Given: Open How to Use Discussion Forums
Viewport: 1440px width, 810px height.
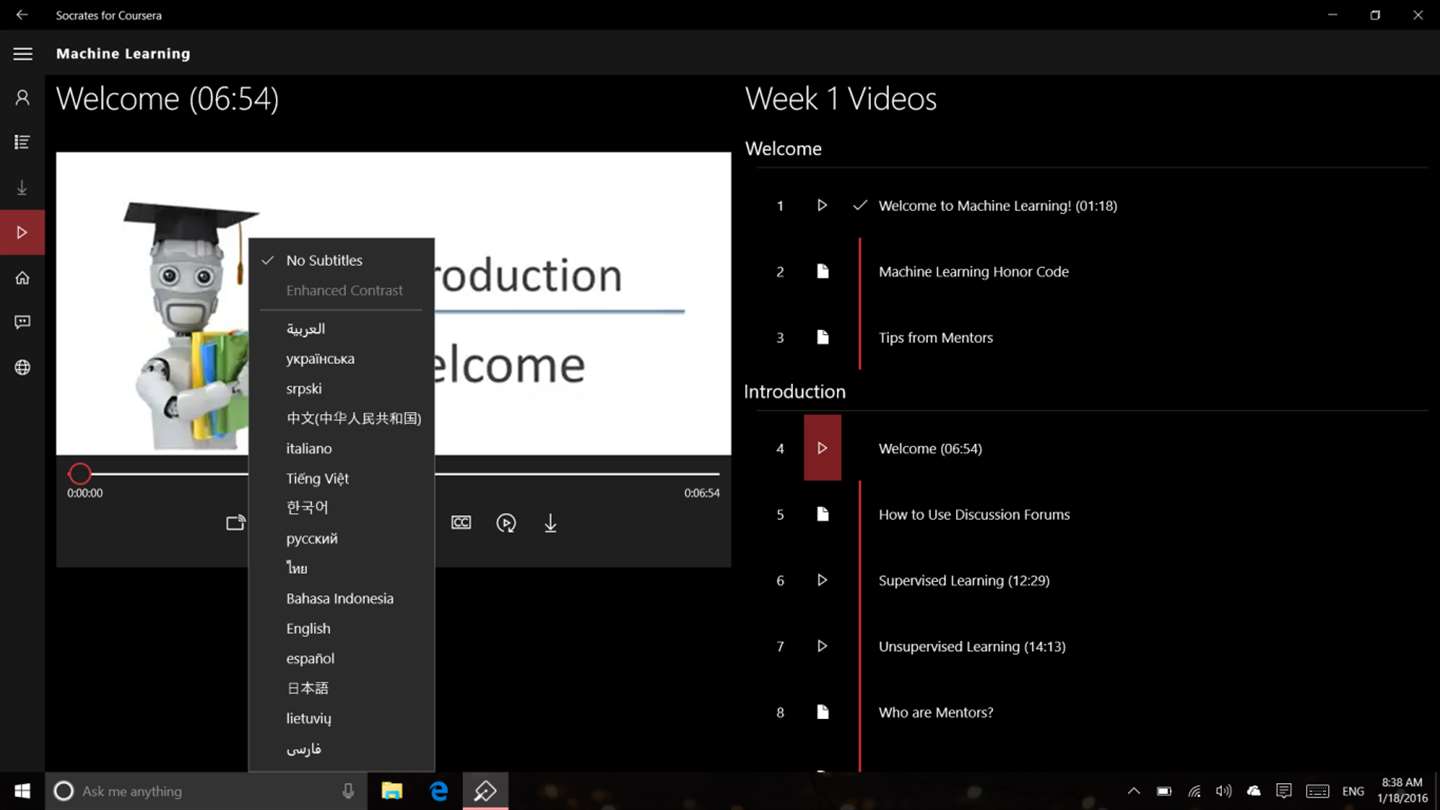Looking at the screenshot, I should (974, 514).
